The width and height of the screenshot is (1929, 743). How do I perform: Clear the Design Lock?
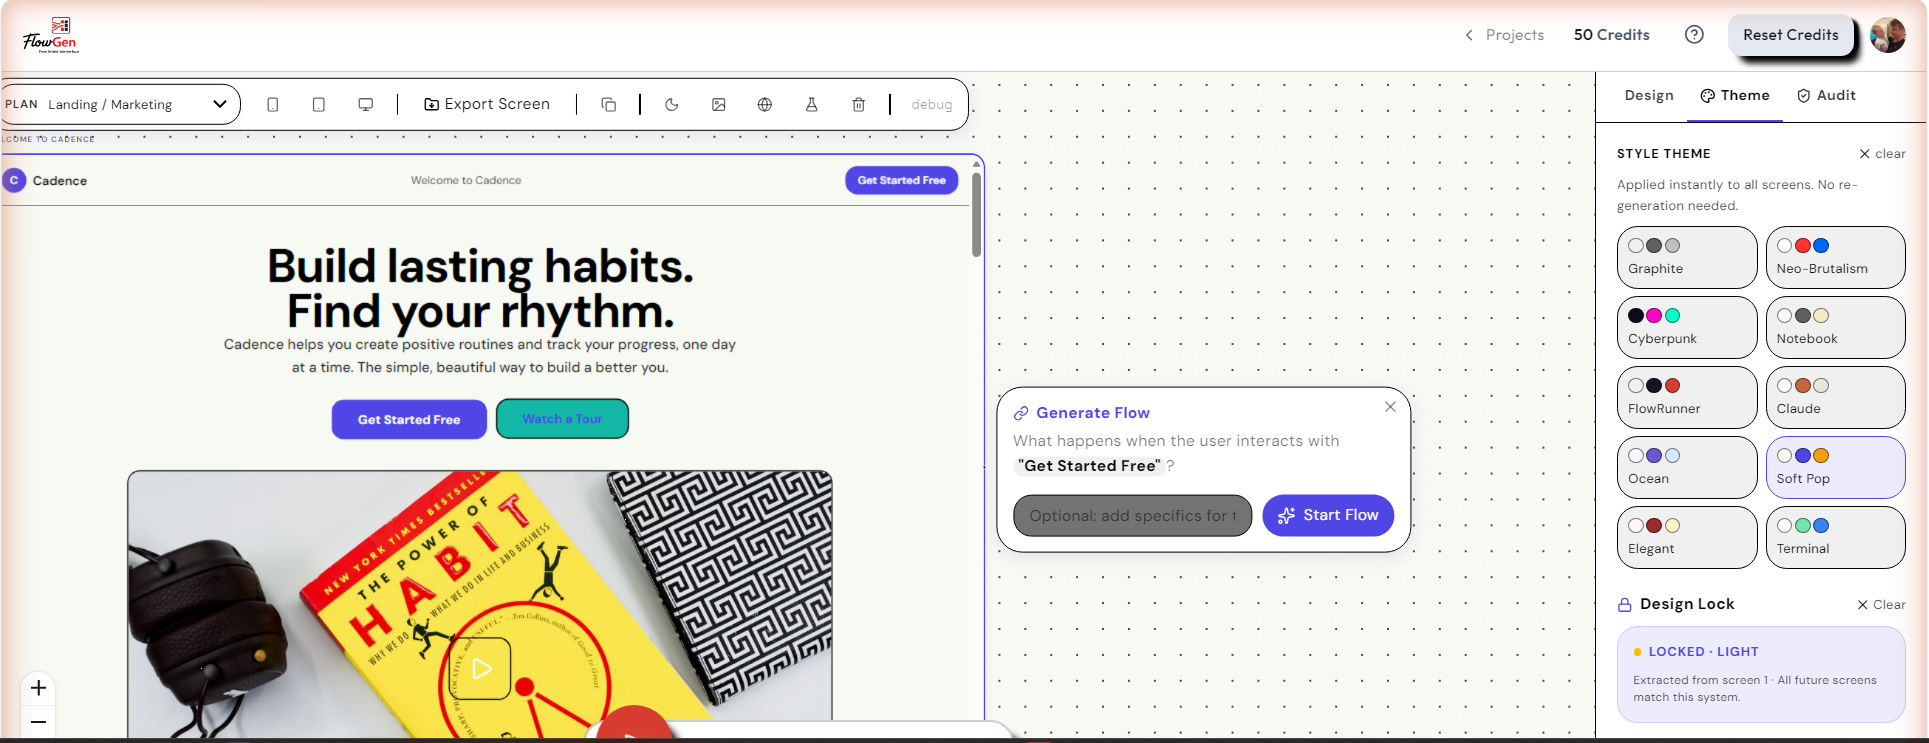click(x=1881, y=604)
